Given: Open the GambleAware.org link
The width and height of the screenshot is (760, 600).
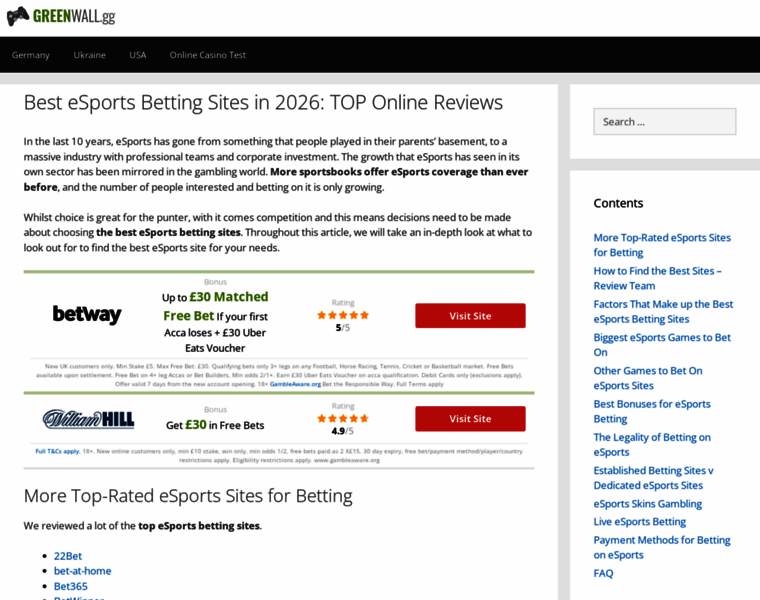Looking at the screenshot, I should coord(295,384).
